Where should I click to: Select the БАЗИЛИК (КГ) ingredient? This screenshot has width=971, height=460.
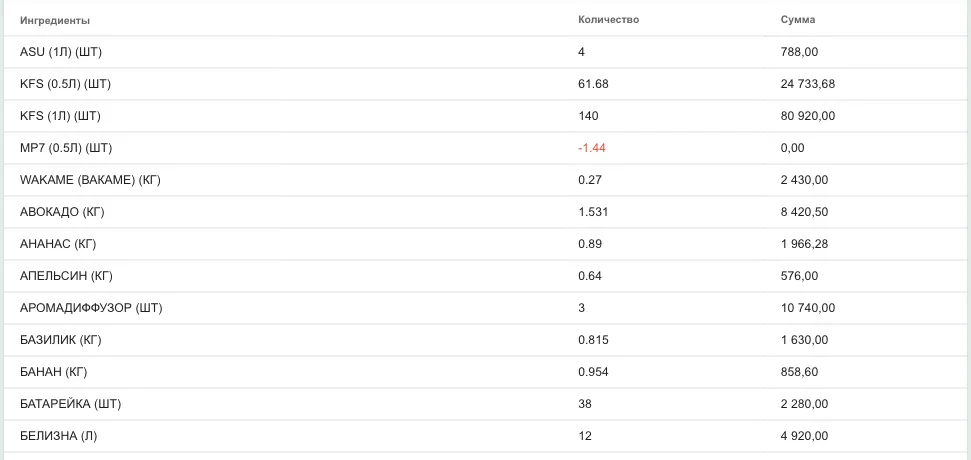[61, 340]
